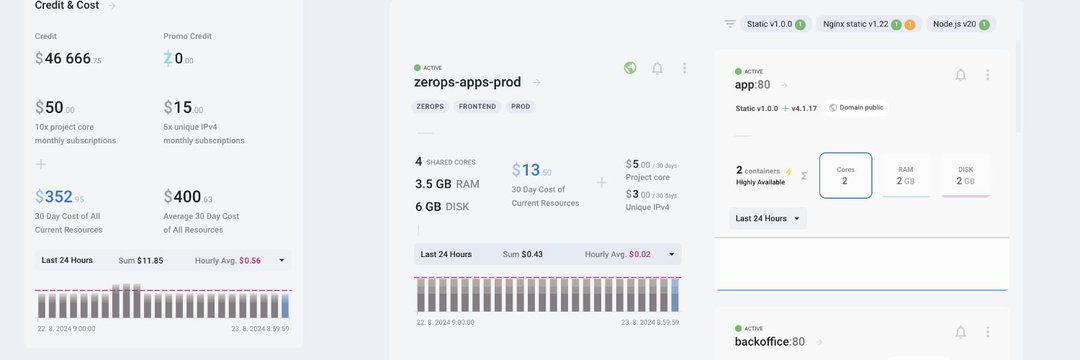The width and height of the screenshot is (1080, 360).
Task: Filter by Static v1.0.0 chip
Action: (x=776, y=24)
